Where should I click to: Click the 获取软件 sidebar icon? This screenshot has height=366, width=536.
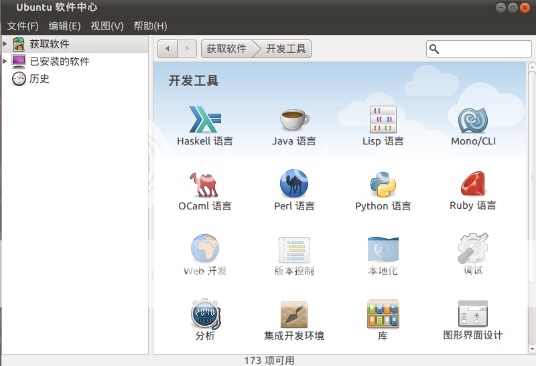18,44
